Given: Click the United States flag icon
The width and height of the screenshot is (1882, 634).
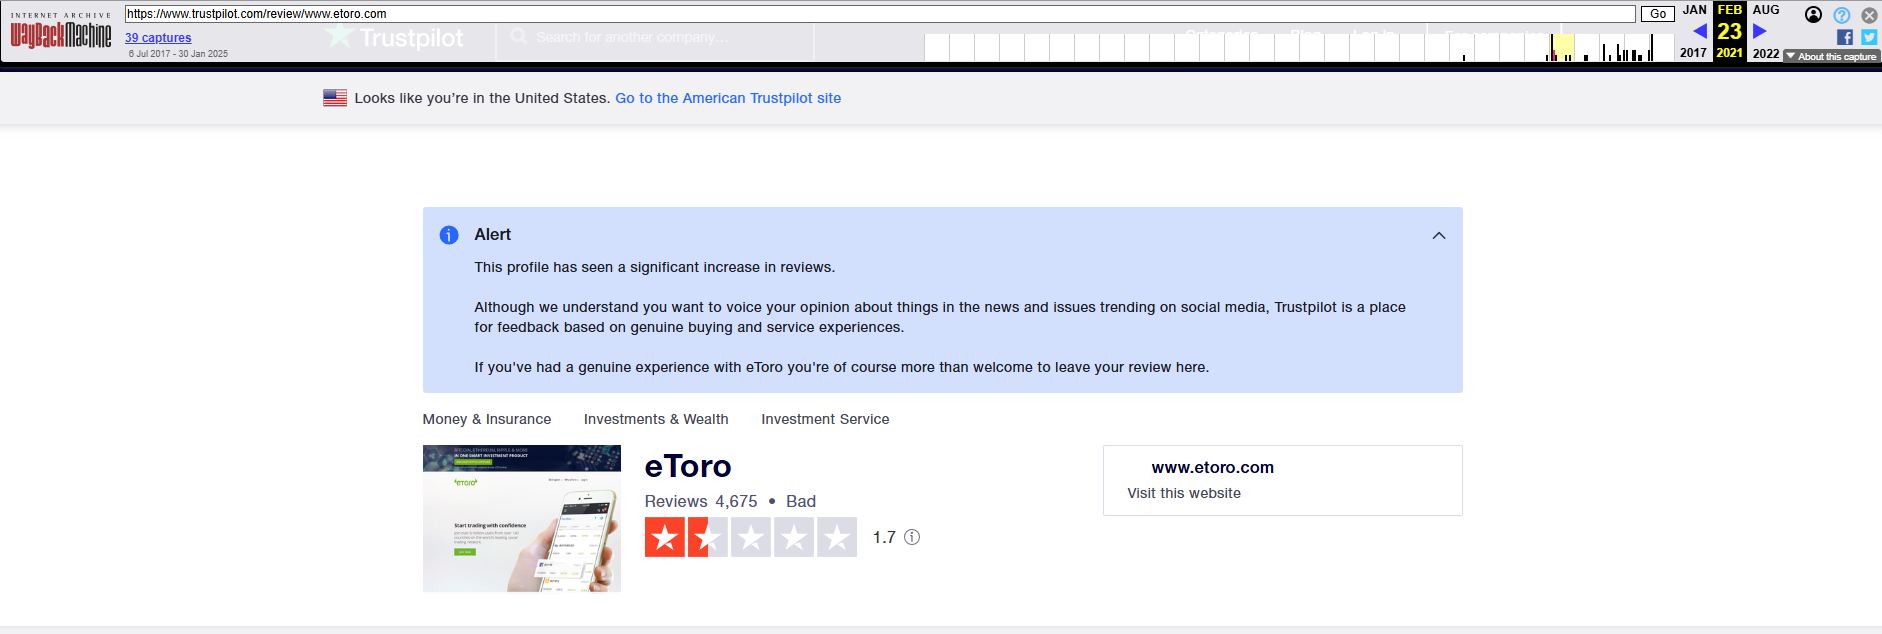Looking at the screenshot, I should tap(335, 98).
